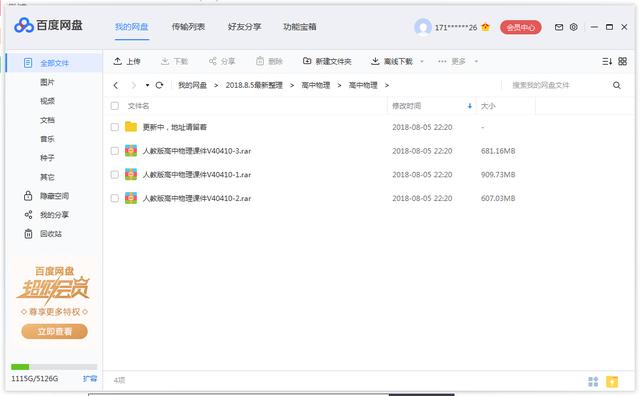Screen dimensions: 640x396
Task: Open the settings gear icon
Action: 573,27
